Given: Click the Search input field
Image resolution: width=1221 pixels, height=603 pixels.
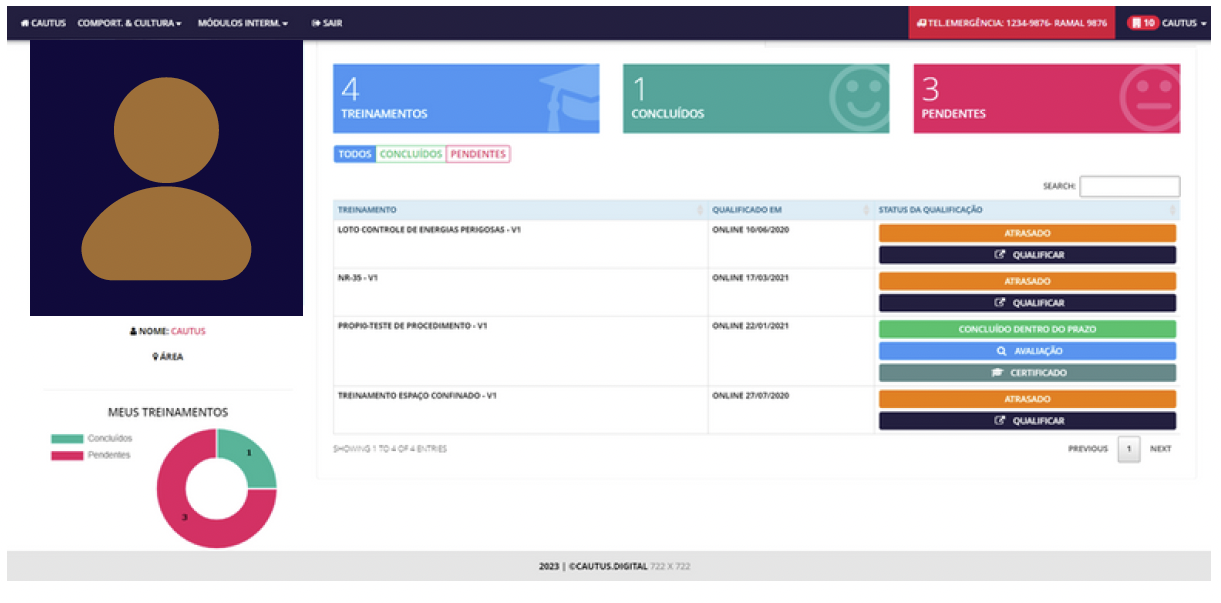Looking at the screenshot, I should coord(1129,186).
